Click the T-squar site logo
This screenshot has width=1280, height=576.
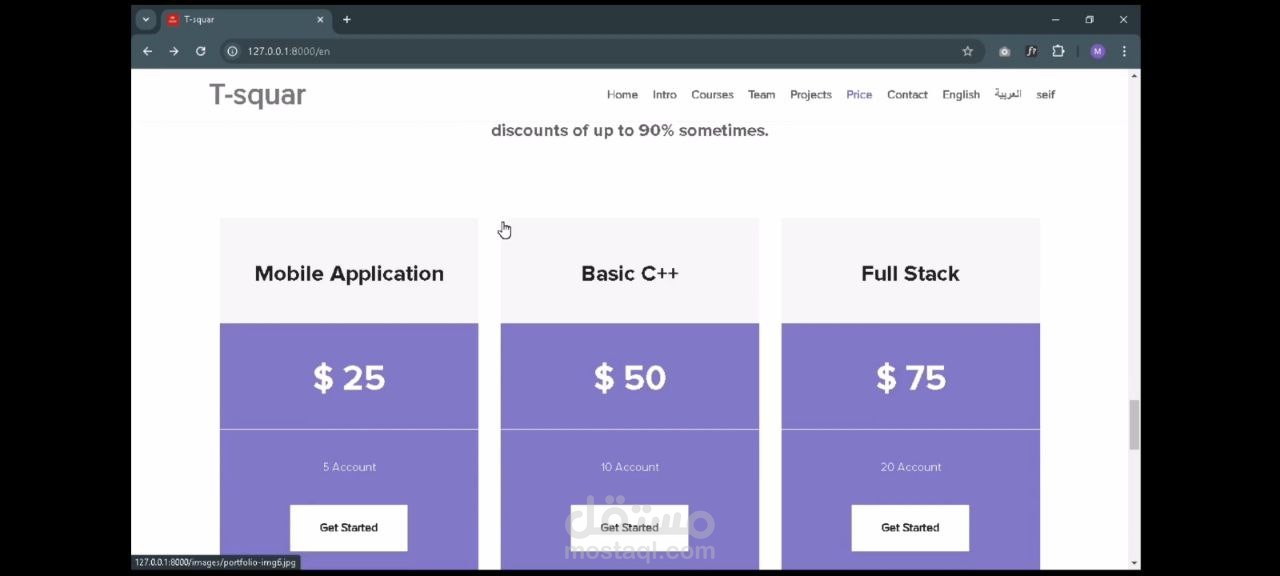[257, 95]
